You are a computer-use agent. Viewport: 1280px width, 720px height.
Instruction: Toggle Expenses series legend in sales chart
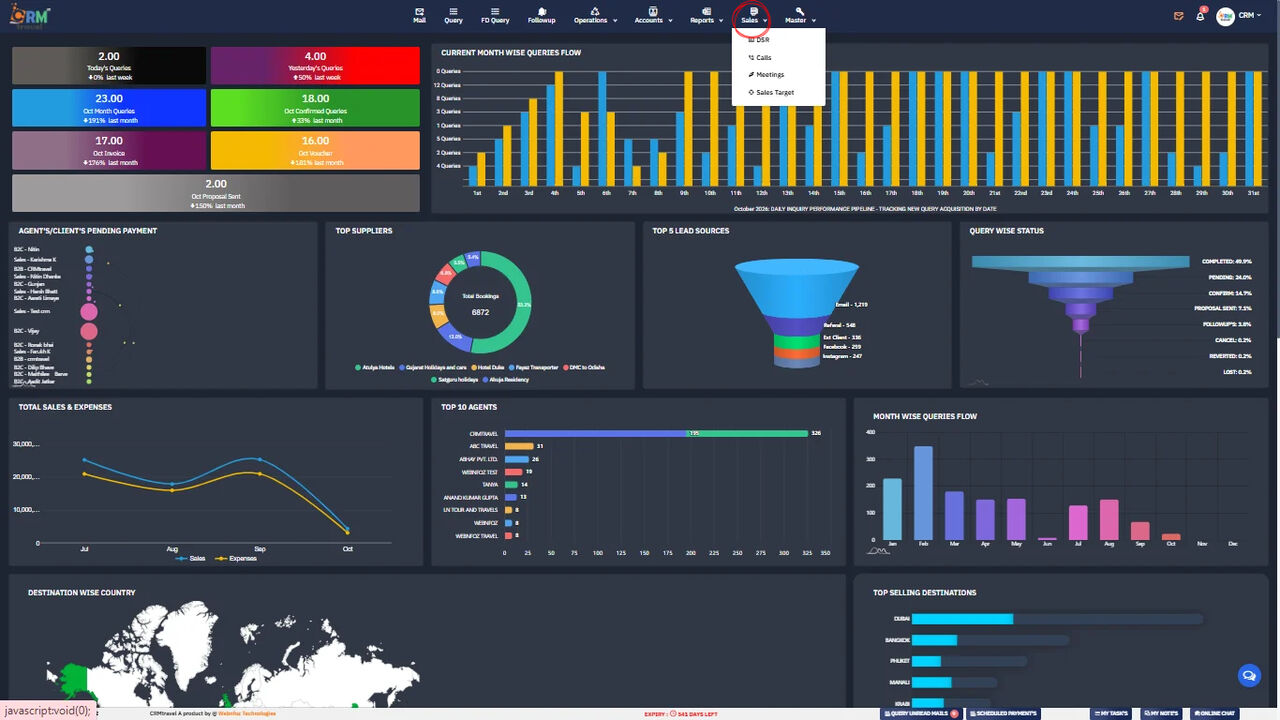click(x=236, y=558)
